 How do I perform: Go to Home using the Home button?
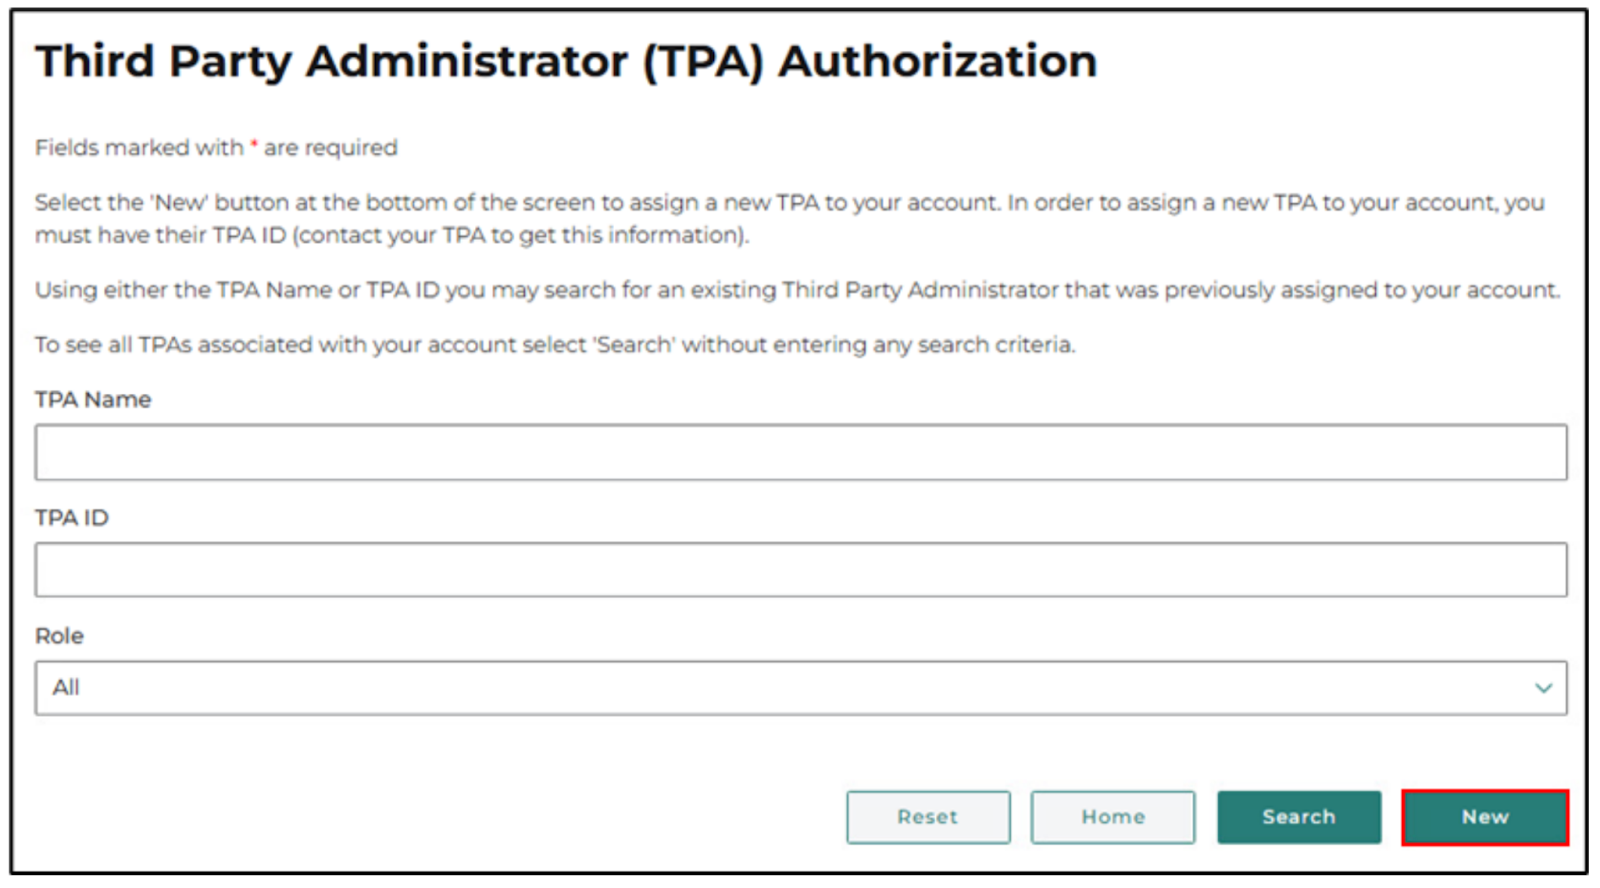[1112, 817]
